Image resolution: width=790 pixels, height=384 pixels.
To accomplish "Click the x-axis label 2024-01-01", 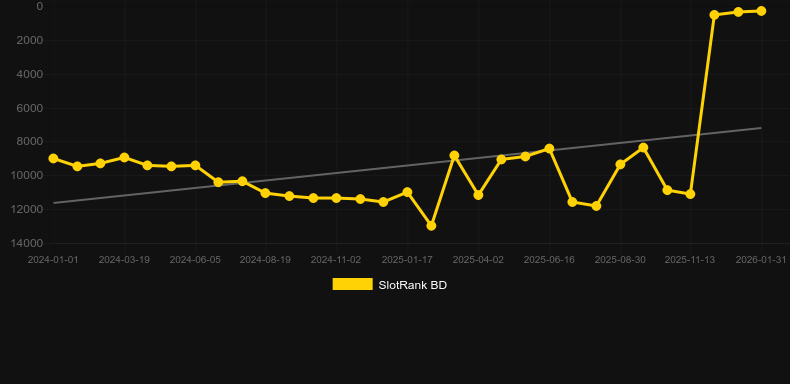I will tap(53, 260).
